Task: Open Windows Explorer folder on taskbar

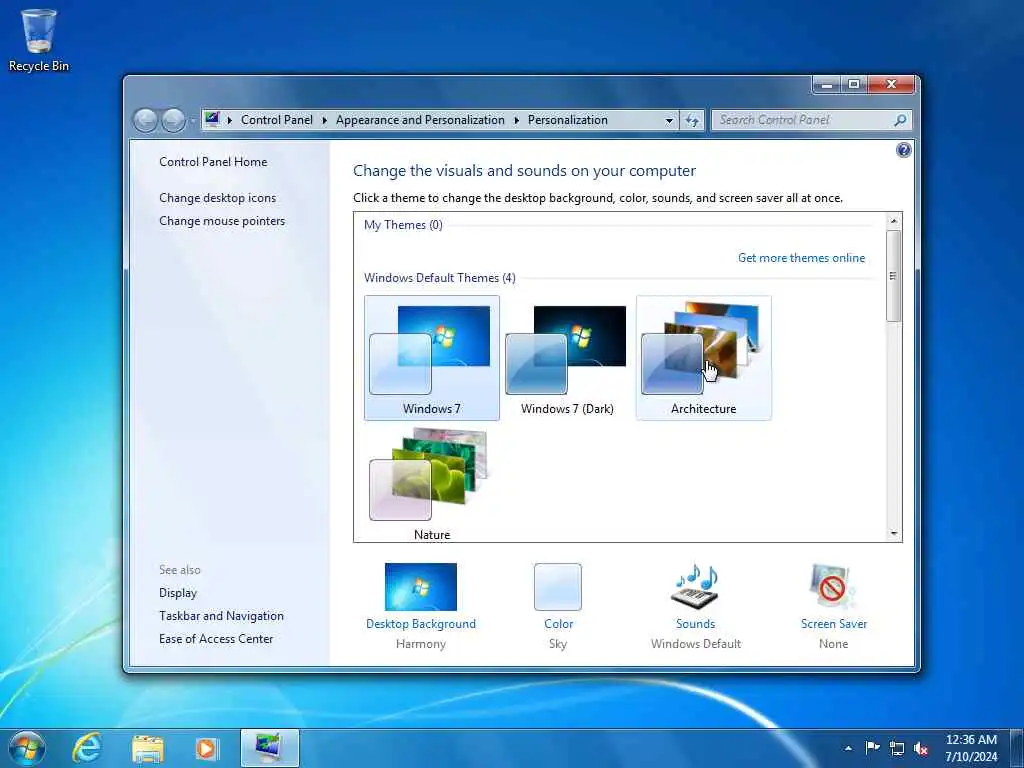Action: coord(148,748)
